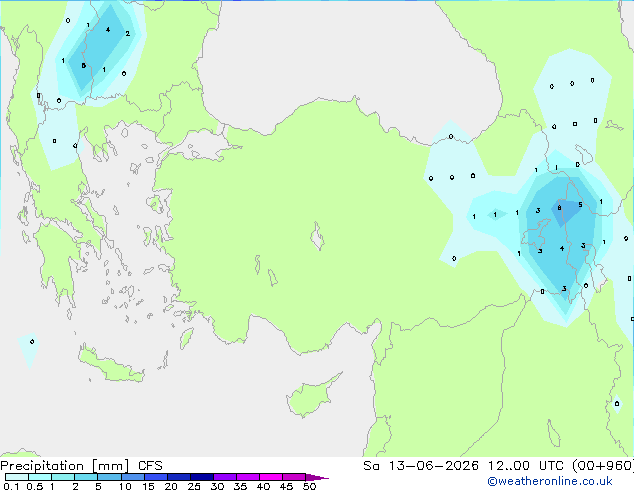Screen dimensions: 634x490
Task: Pick the legend swatch between 10 and 15
Action: pos(132,477)
